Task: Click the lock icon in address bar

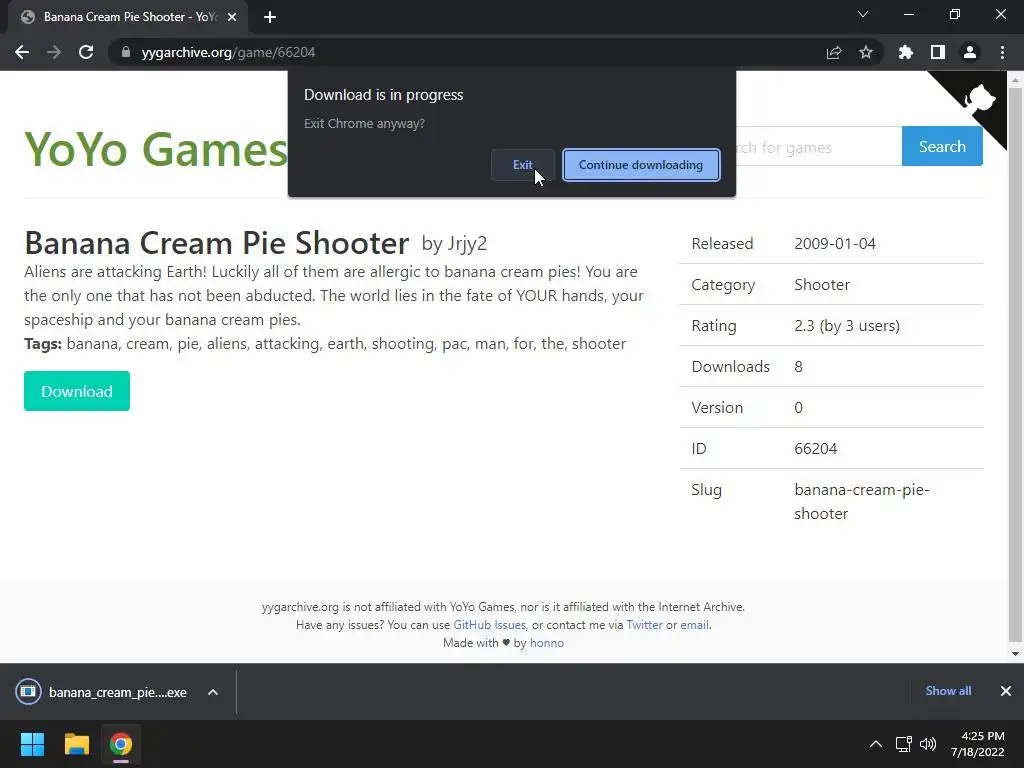Action: [126, 52]
